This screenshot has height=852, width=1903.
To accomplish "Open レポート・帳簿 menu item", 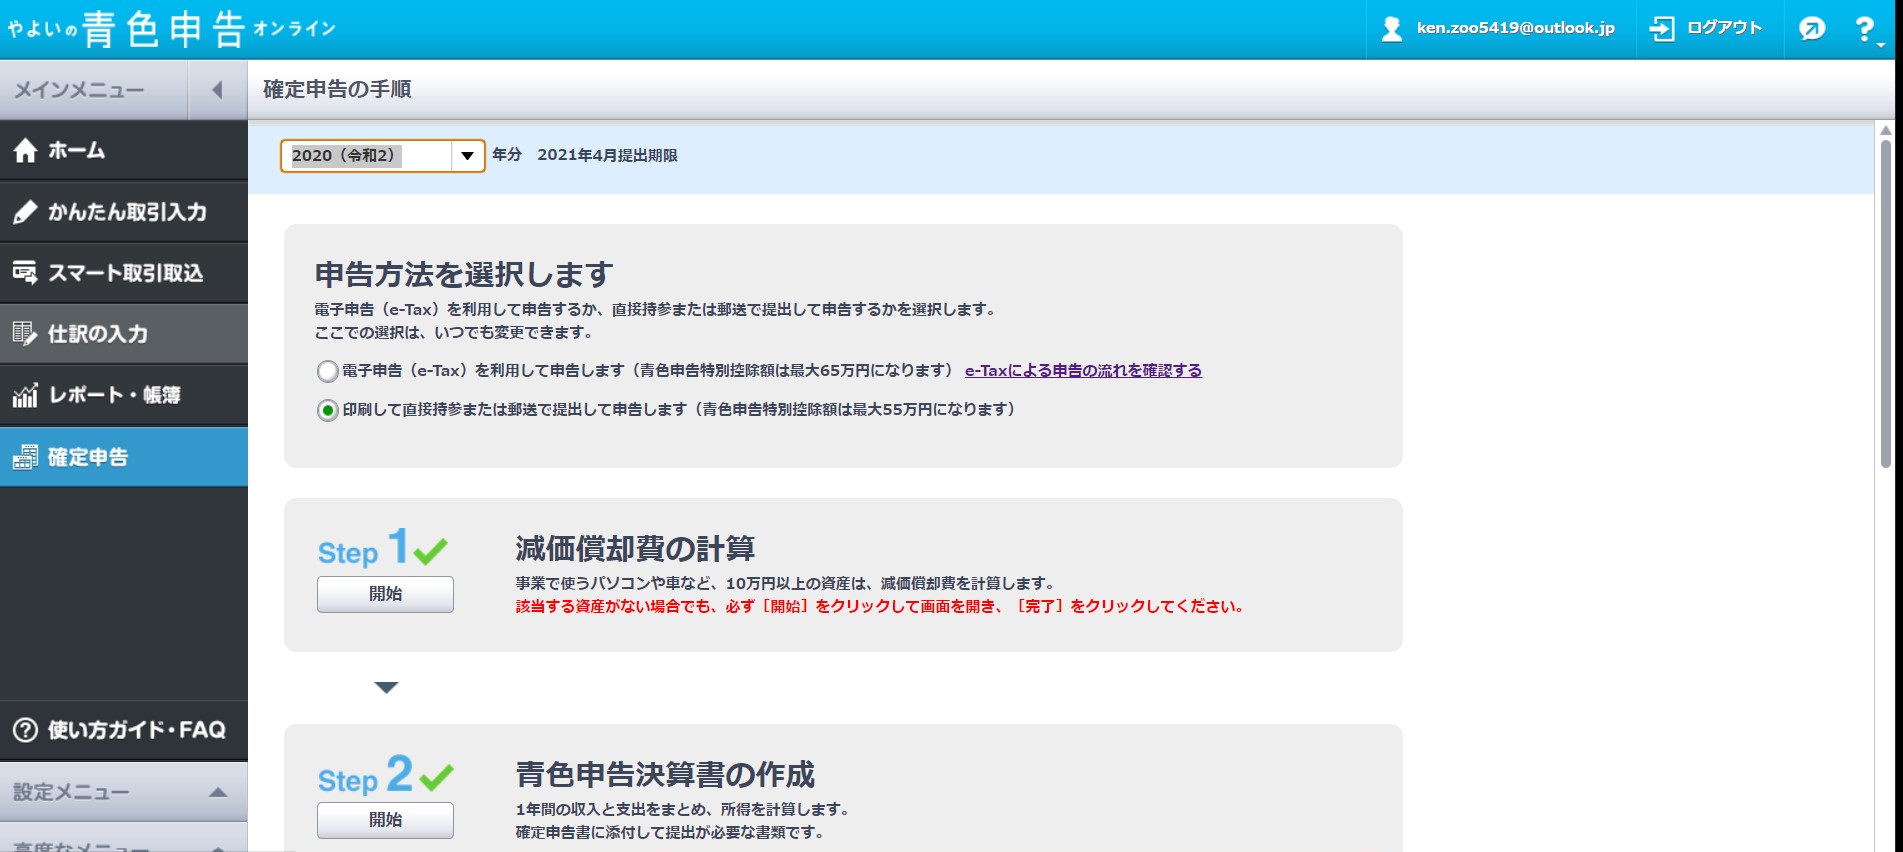I will (124, 395).
